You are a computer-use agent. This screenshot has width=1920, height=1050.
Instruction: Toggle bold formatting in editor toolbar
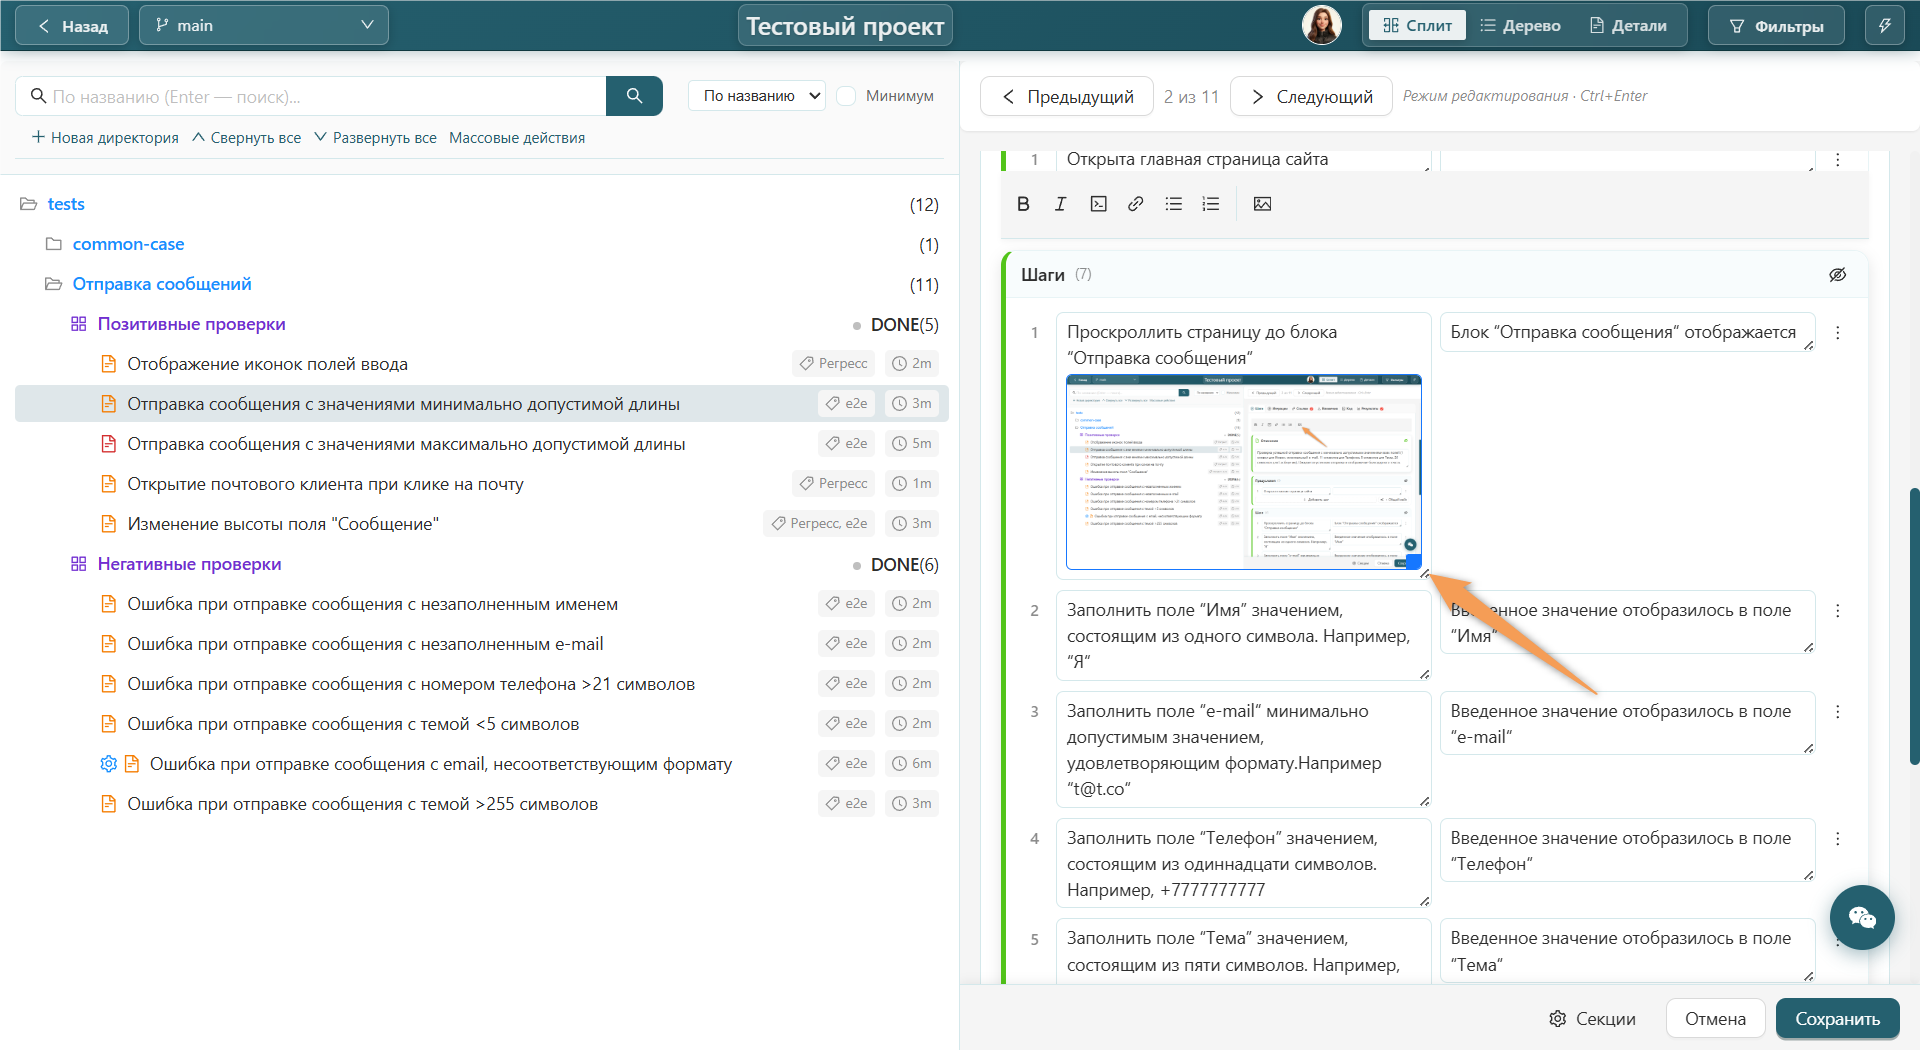click(1023, 204)
